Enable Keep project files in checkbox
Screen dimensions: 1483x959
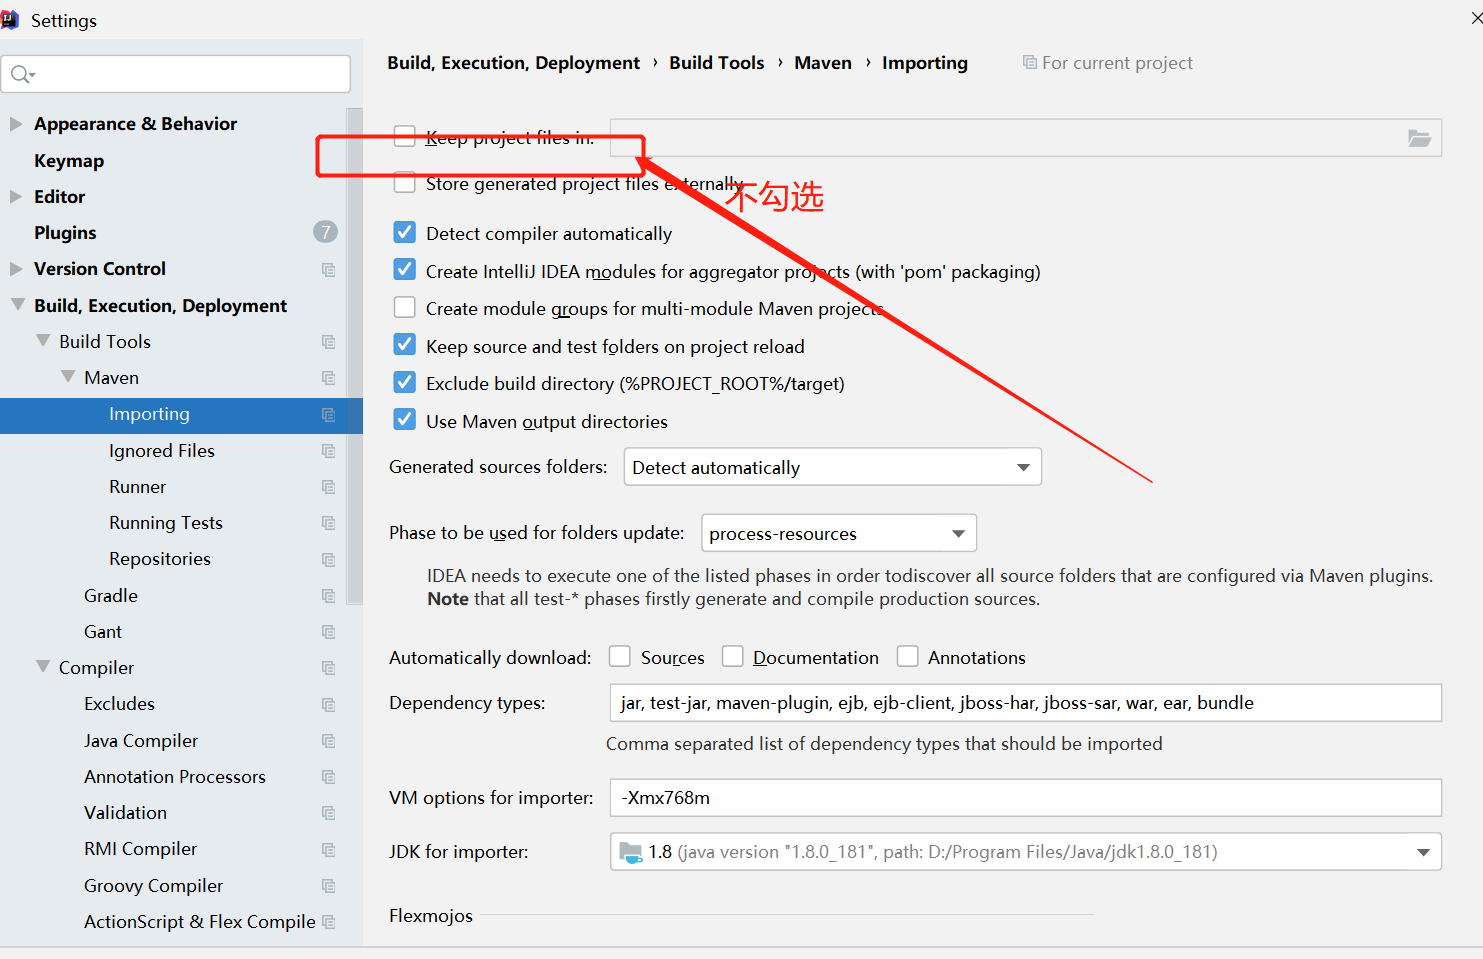click(x=405, y=137)
